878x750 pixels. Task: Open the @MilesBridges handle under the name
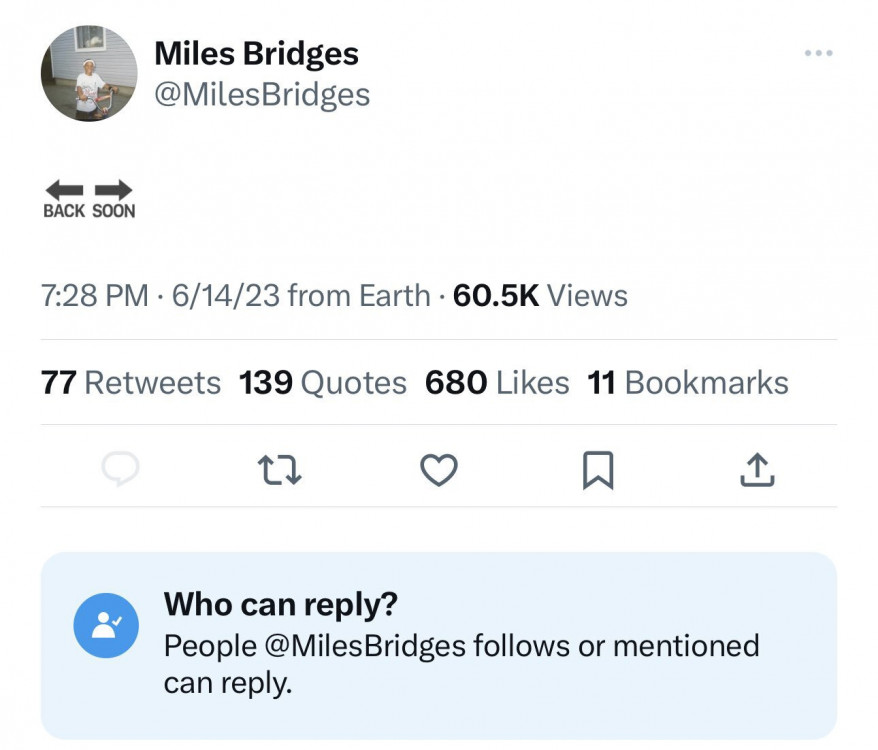coord(262,95)
